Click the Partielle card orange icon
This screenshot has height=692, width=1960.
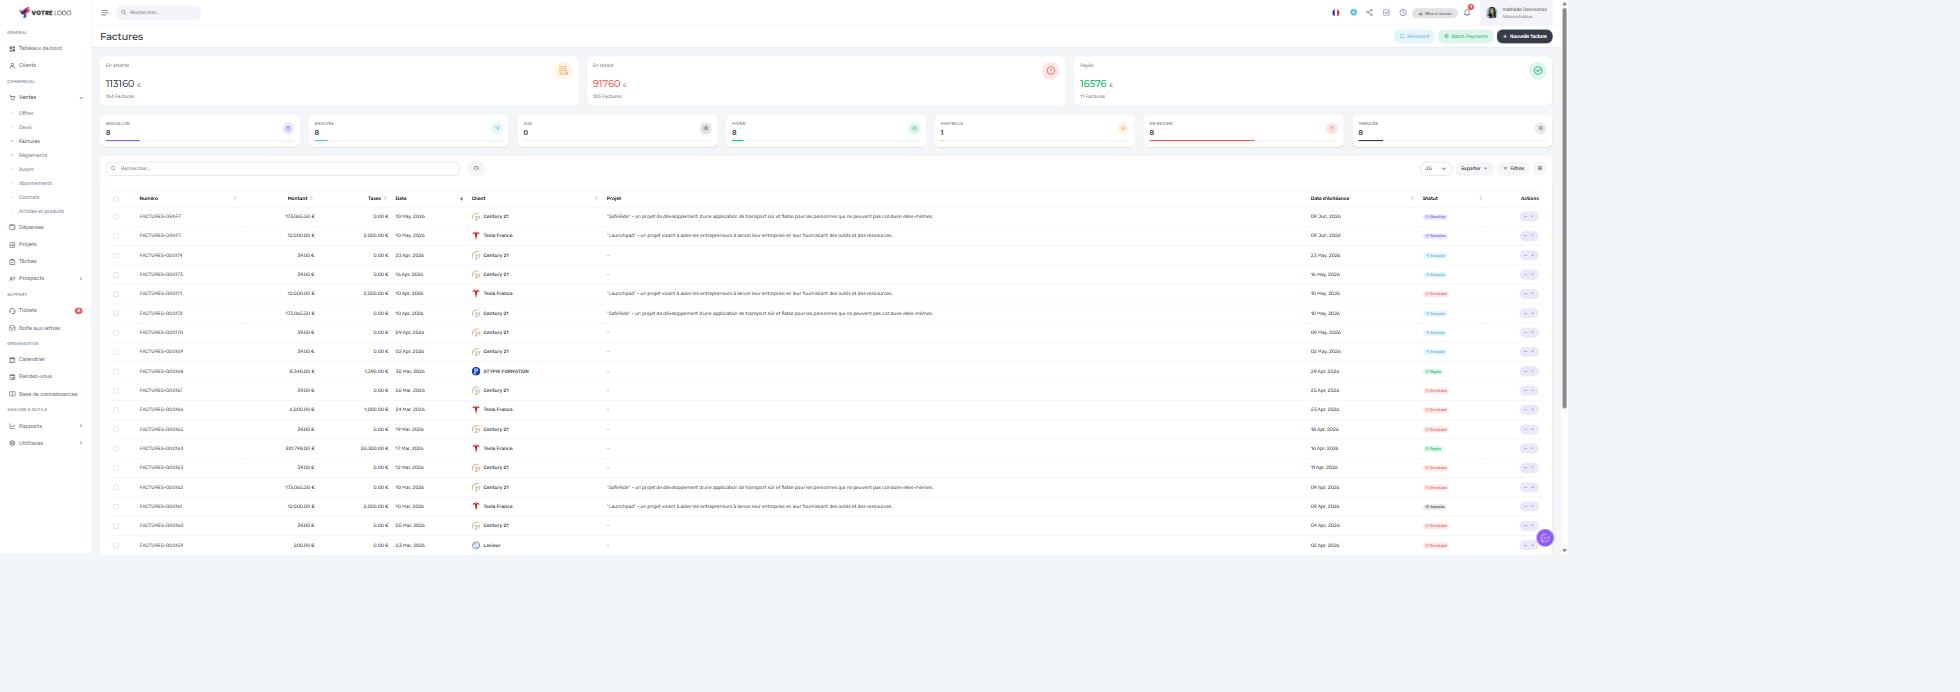1123,128
